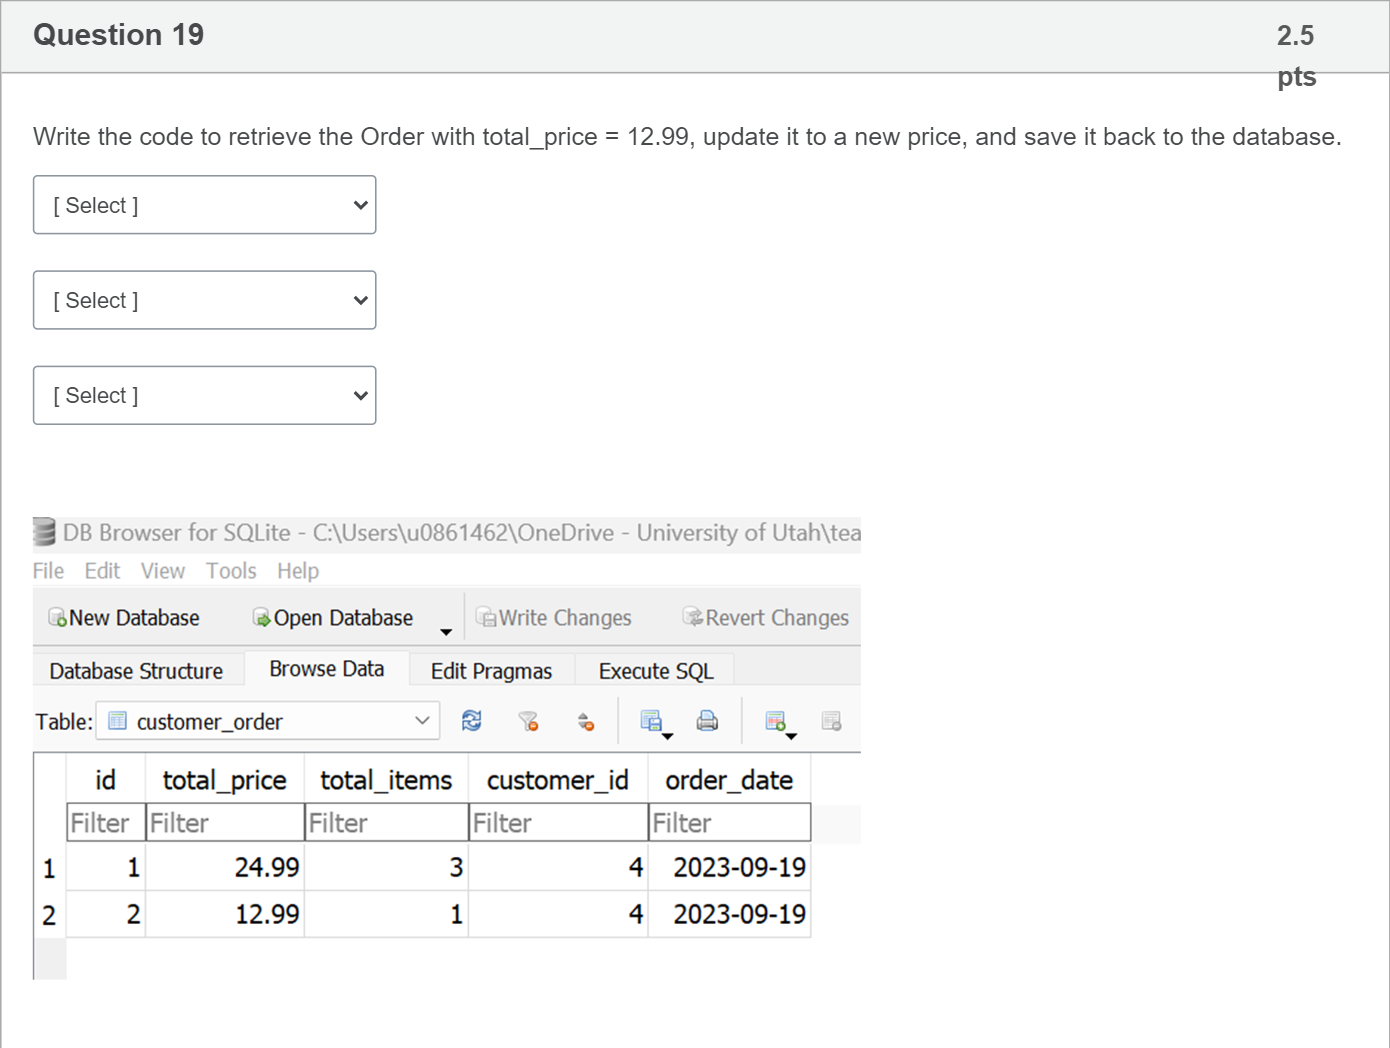Click the save table as icon
Viewport: 1390px width, 1048px height.
[655, 722]
